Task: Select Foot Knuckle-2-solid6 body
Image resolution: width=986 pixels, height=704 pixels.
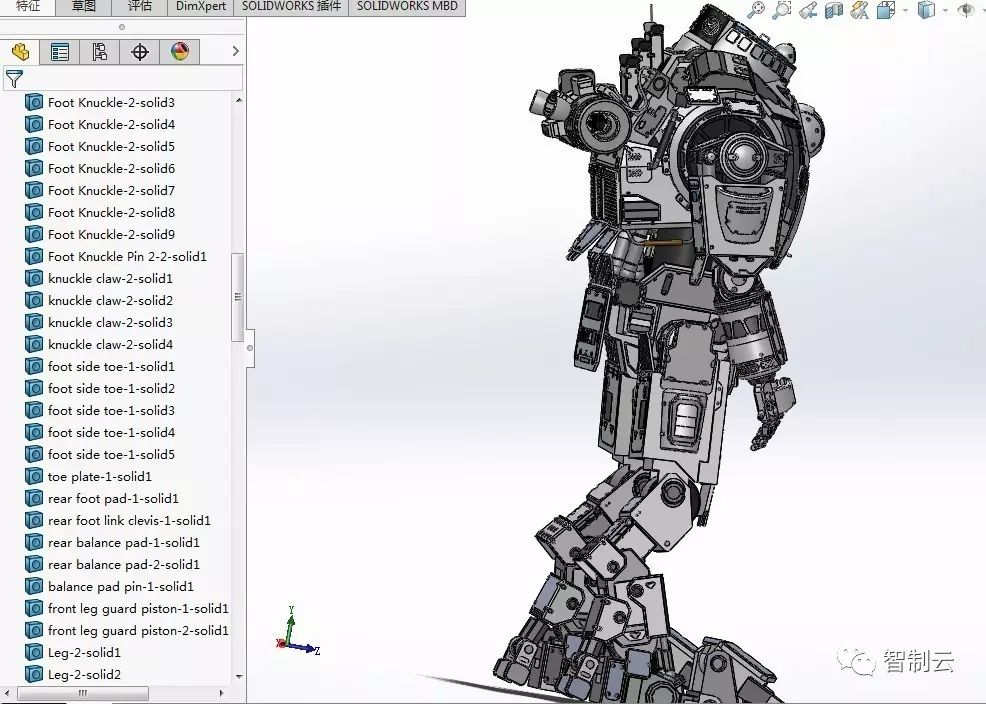Action: (111, 168)
